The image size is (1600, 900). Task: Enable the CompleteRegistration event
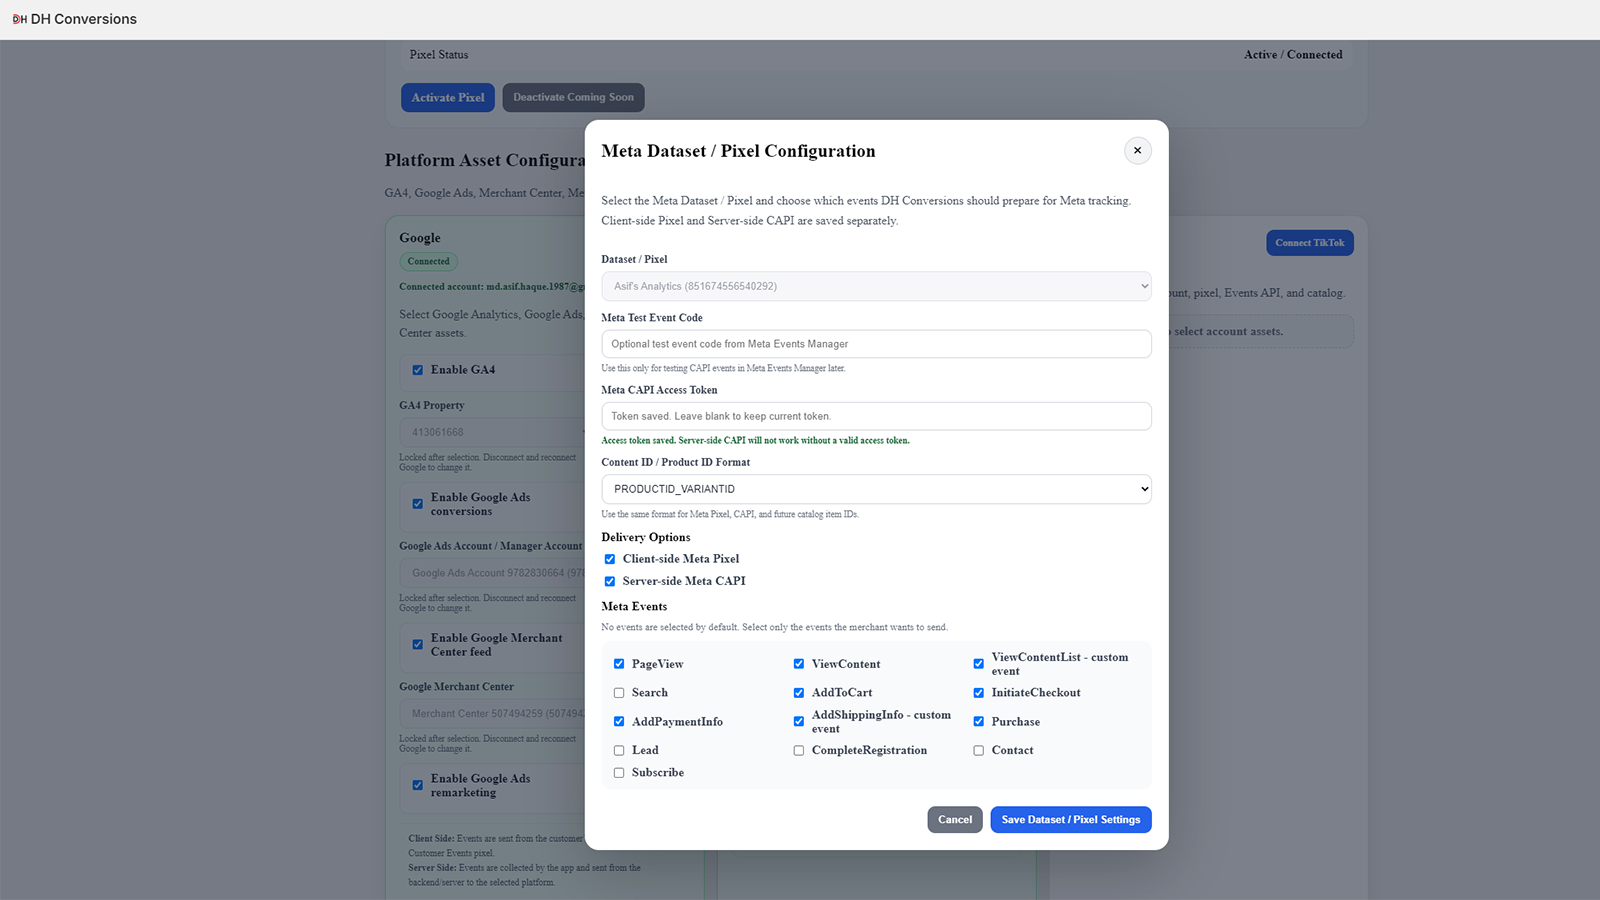coord(799,750)
